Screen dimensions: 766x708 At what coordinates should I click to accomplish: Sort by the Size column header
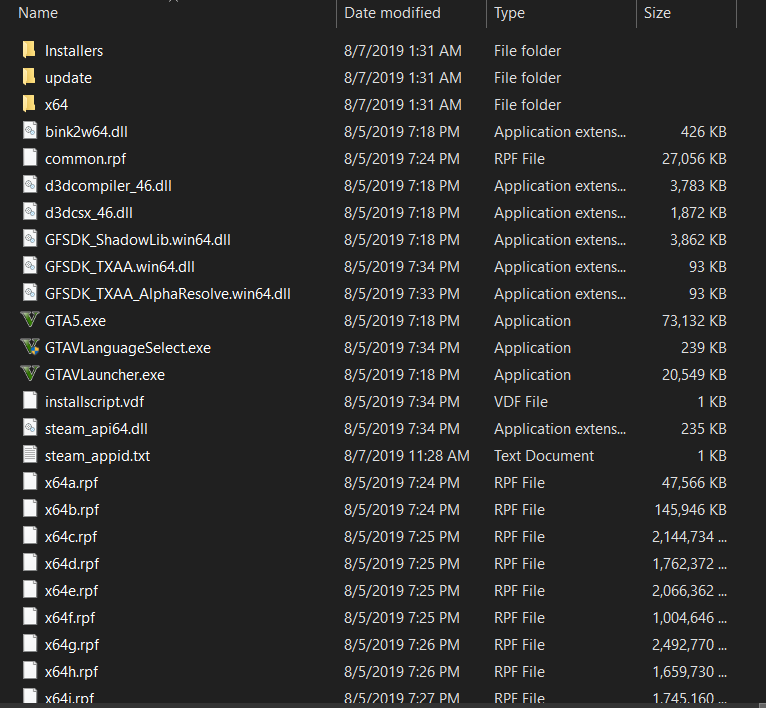[x=657, y=13]
